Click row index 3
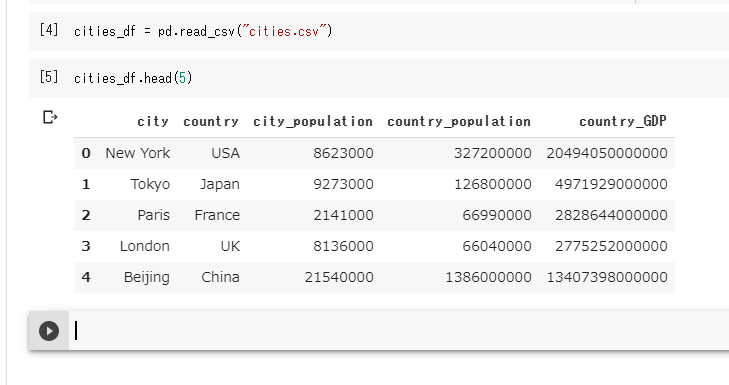 86,246
